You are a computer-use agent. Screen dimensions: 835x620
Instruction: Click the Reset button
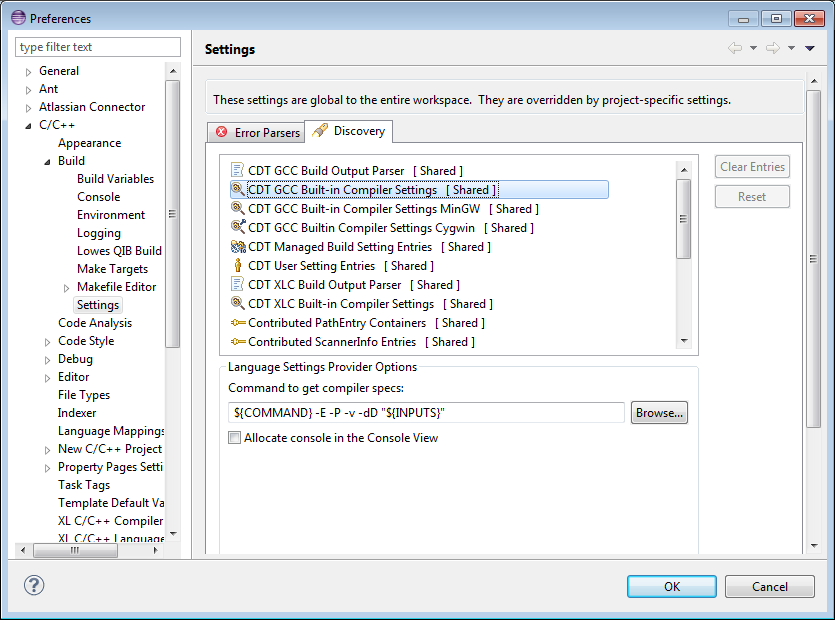(x=752, y=197)
